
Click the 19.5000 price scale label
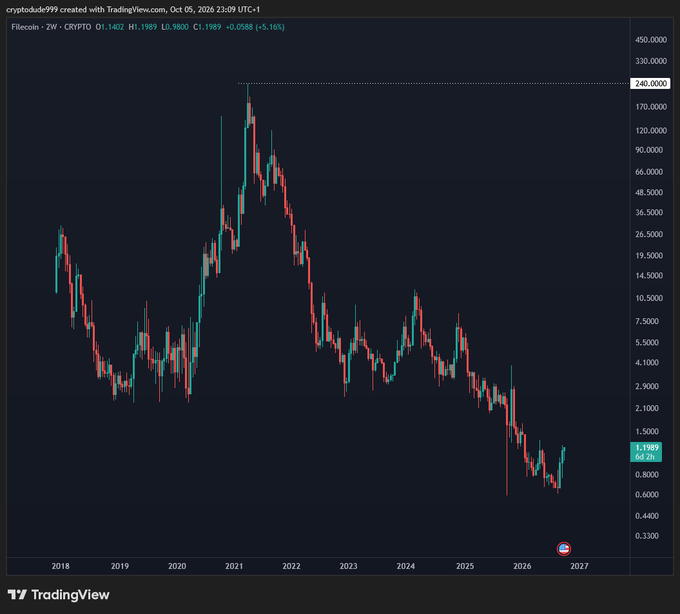point(649,255)
